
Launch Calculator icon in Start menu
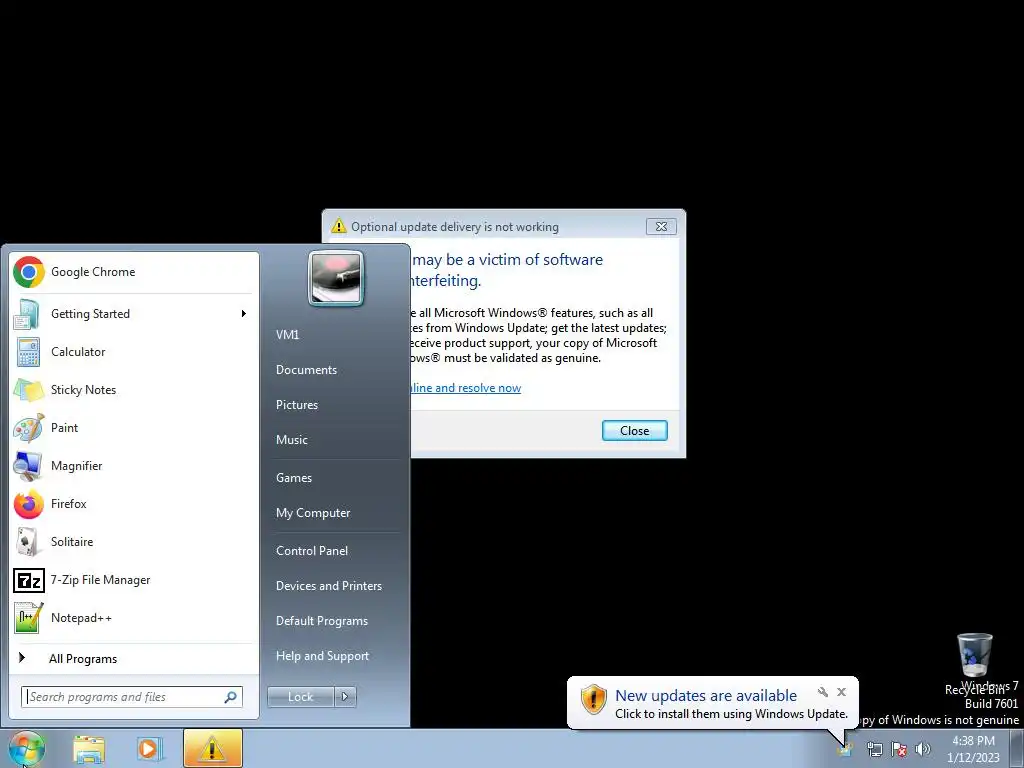[x=28, y=352]
